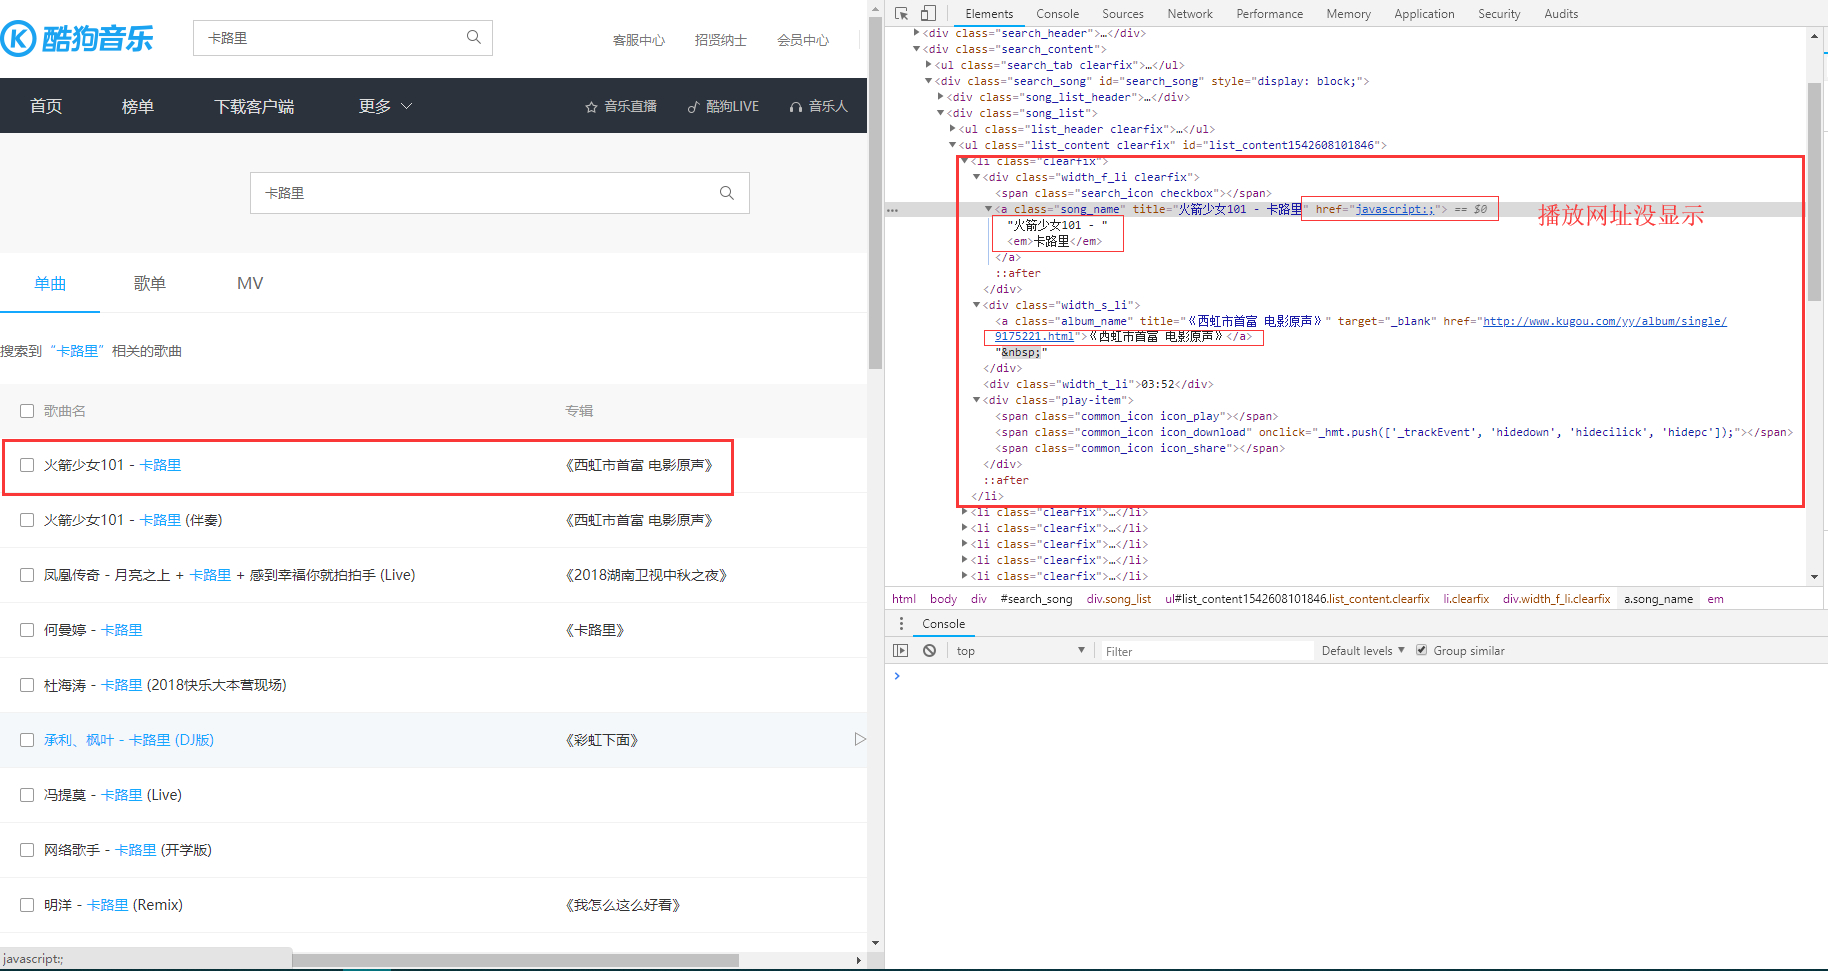The height and width of the screenshot is (971, 1828).
Task: Select a.song_name in DOM breadcrumb
Action: click(1658, 599)
